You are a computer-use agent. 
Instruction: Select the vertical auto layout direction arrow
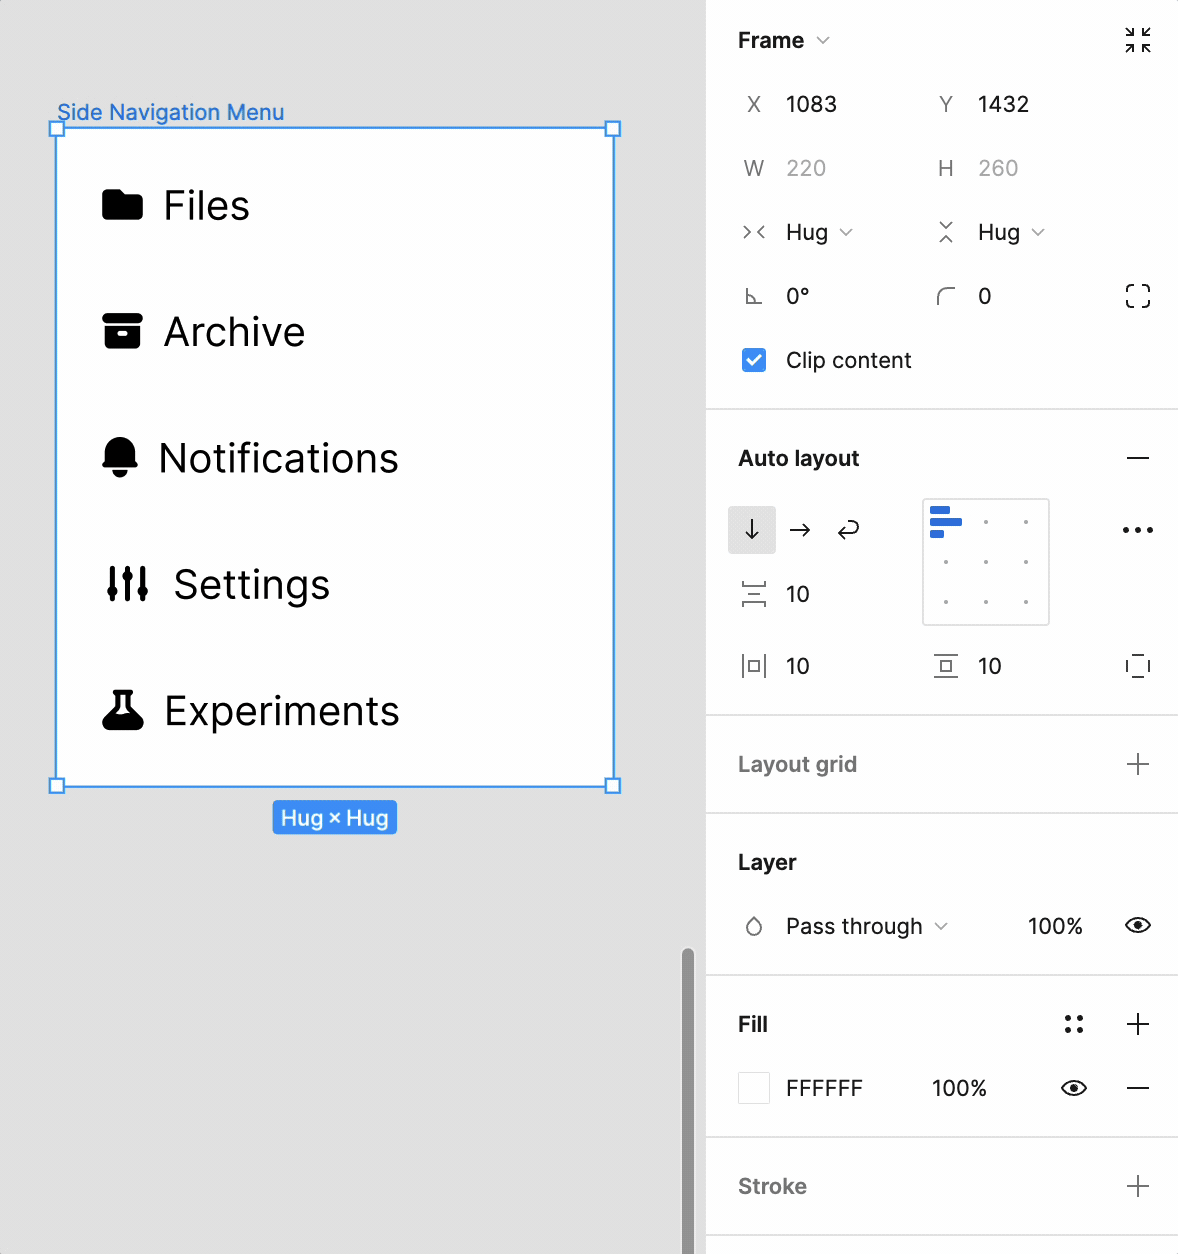pyautogui.click(x=752, y=530)
